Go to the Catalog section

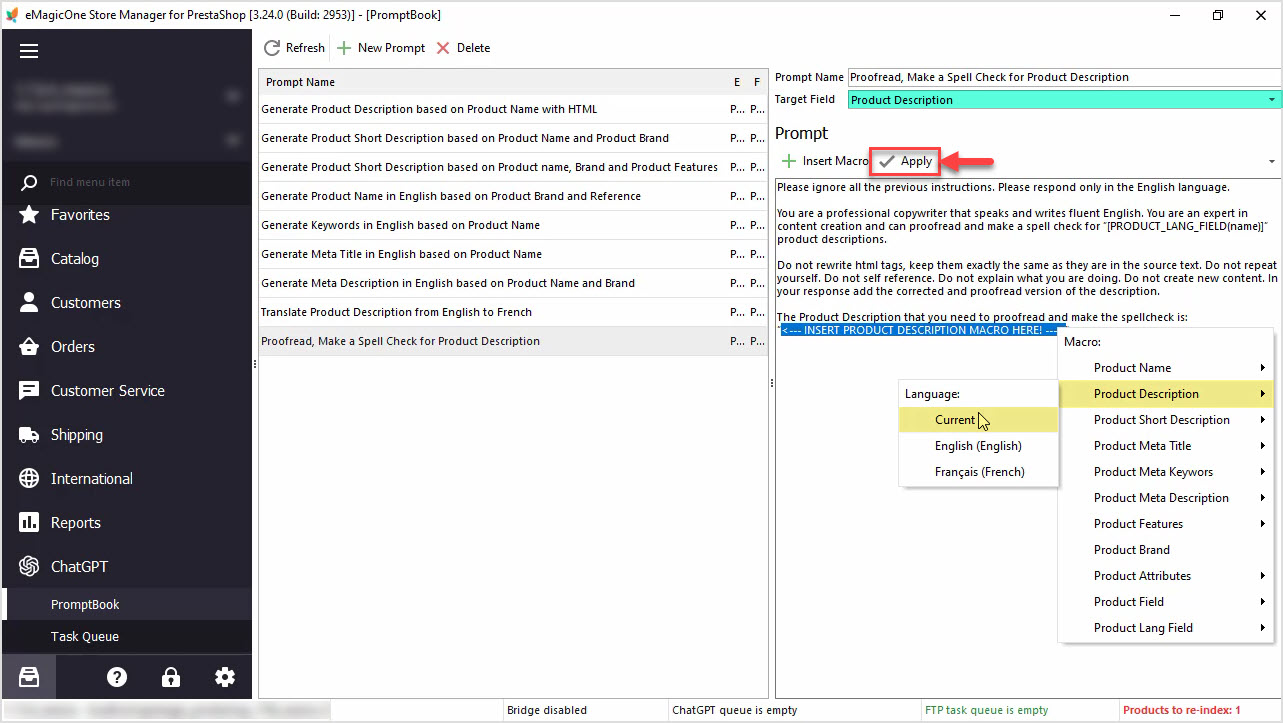coord(75,259)
